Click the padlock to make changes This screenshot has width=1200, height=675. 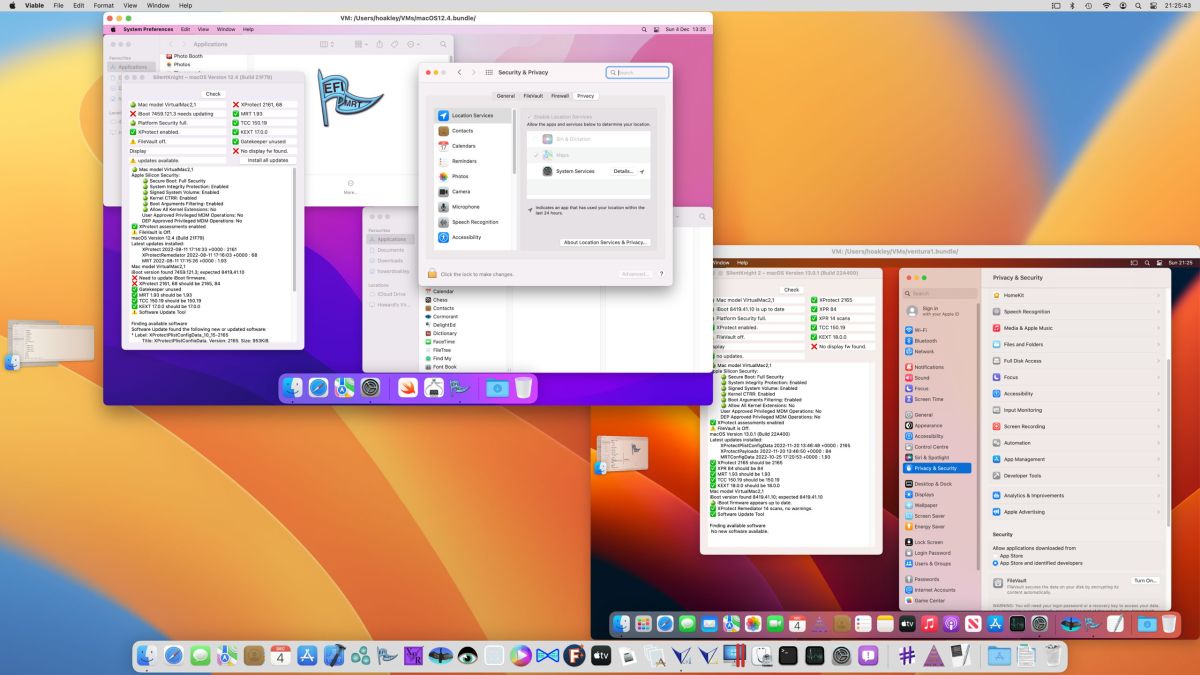433,273
